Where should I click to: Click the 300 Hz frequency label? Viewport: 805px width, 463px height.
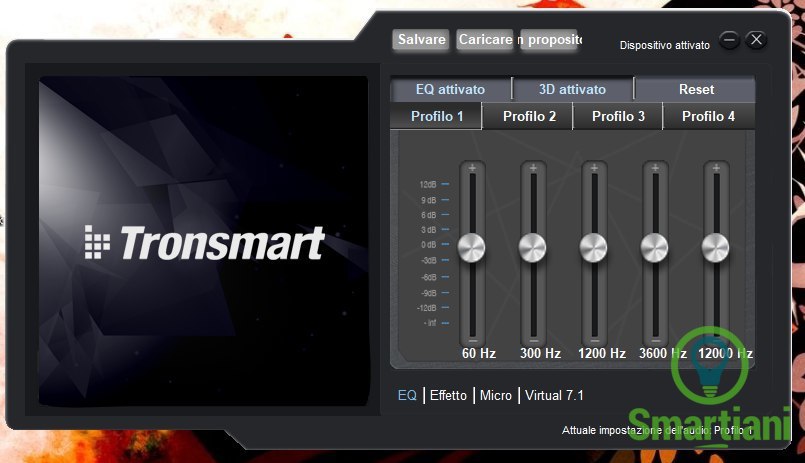click(x=540, y=353)
